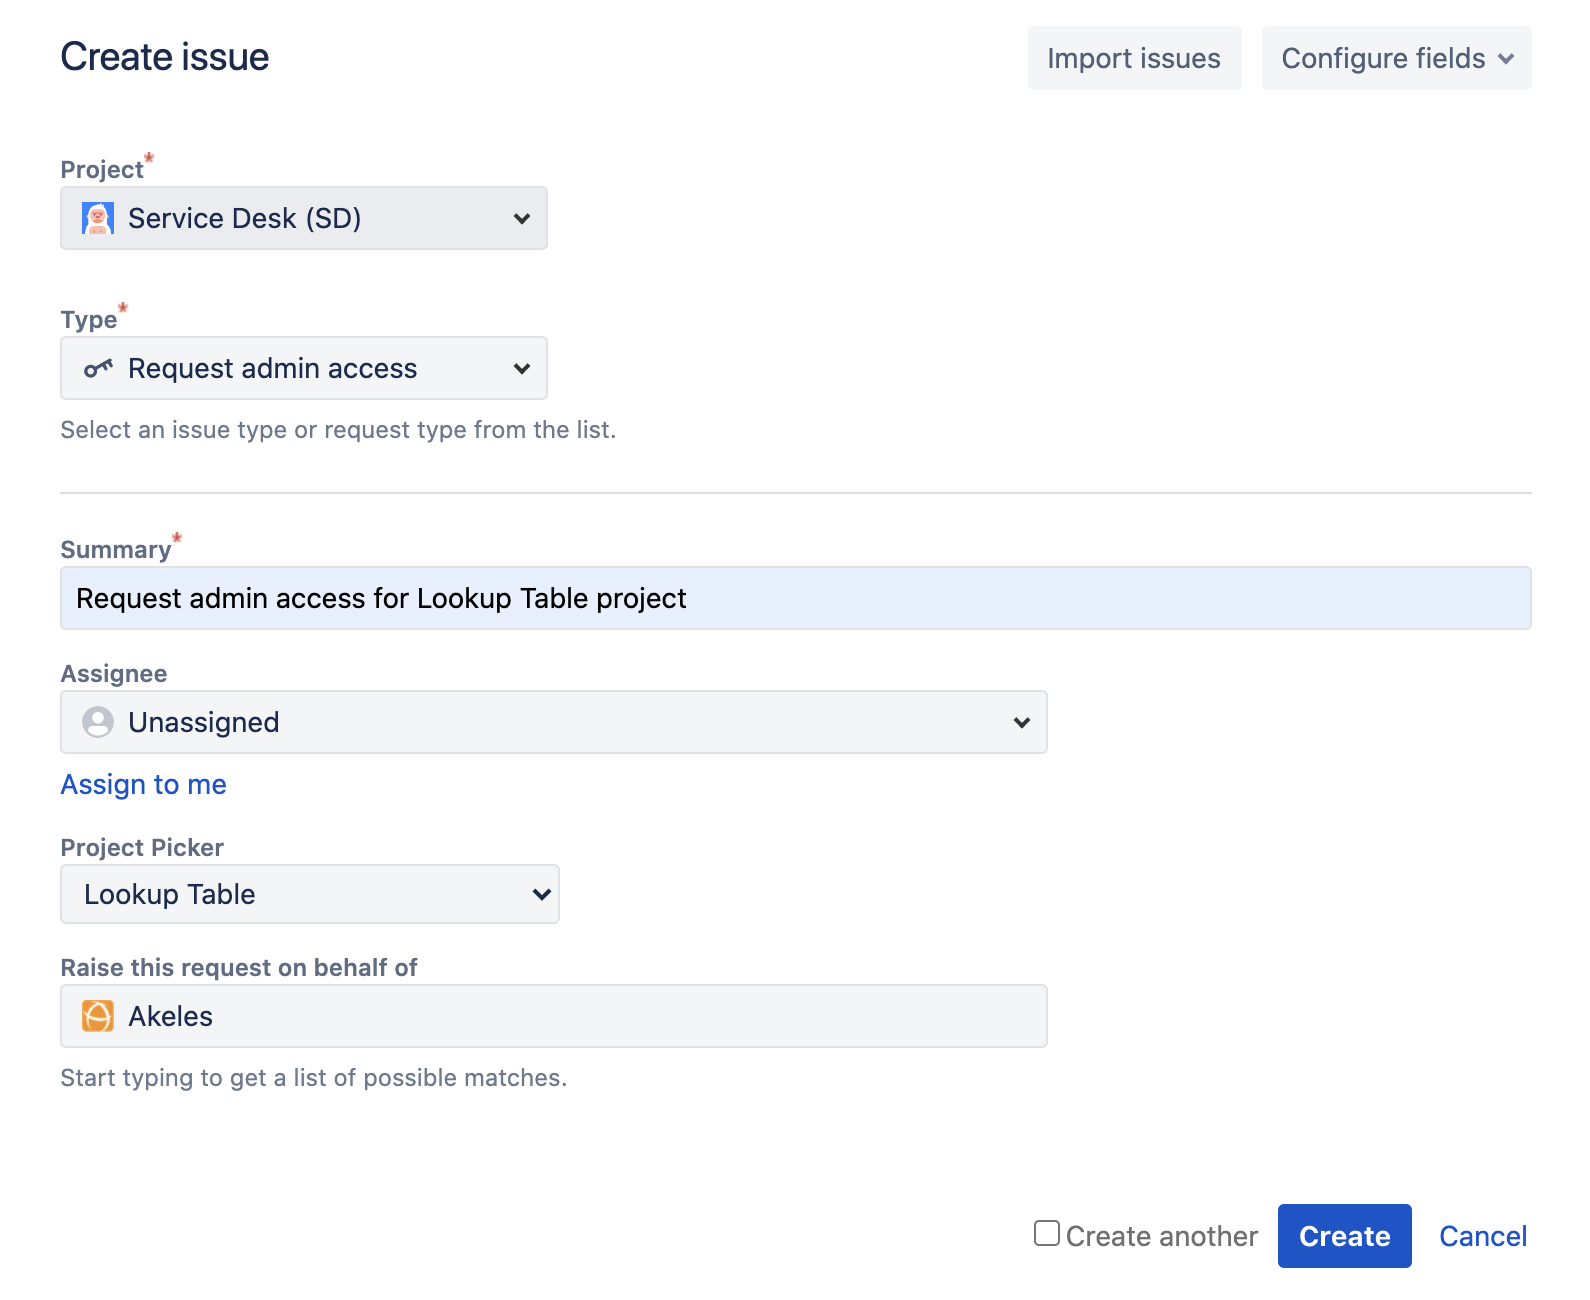Image resolution: width=1590 pixels, height=1300 pixels.
Task: Click the orange Akeles logo icon
Action: [x=98, y=1016]
